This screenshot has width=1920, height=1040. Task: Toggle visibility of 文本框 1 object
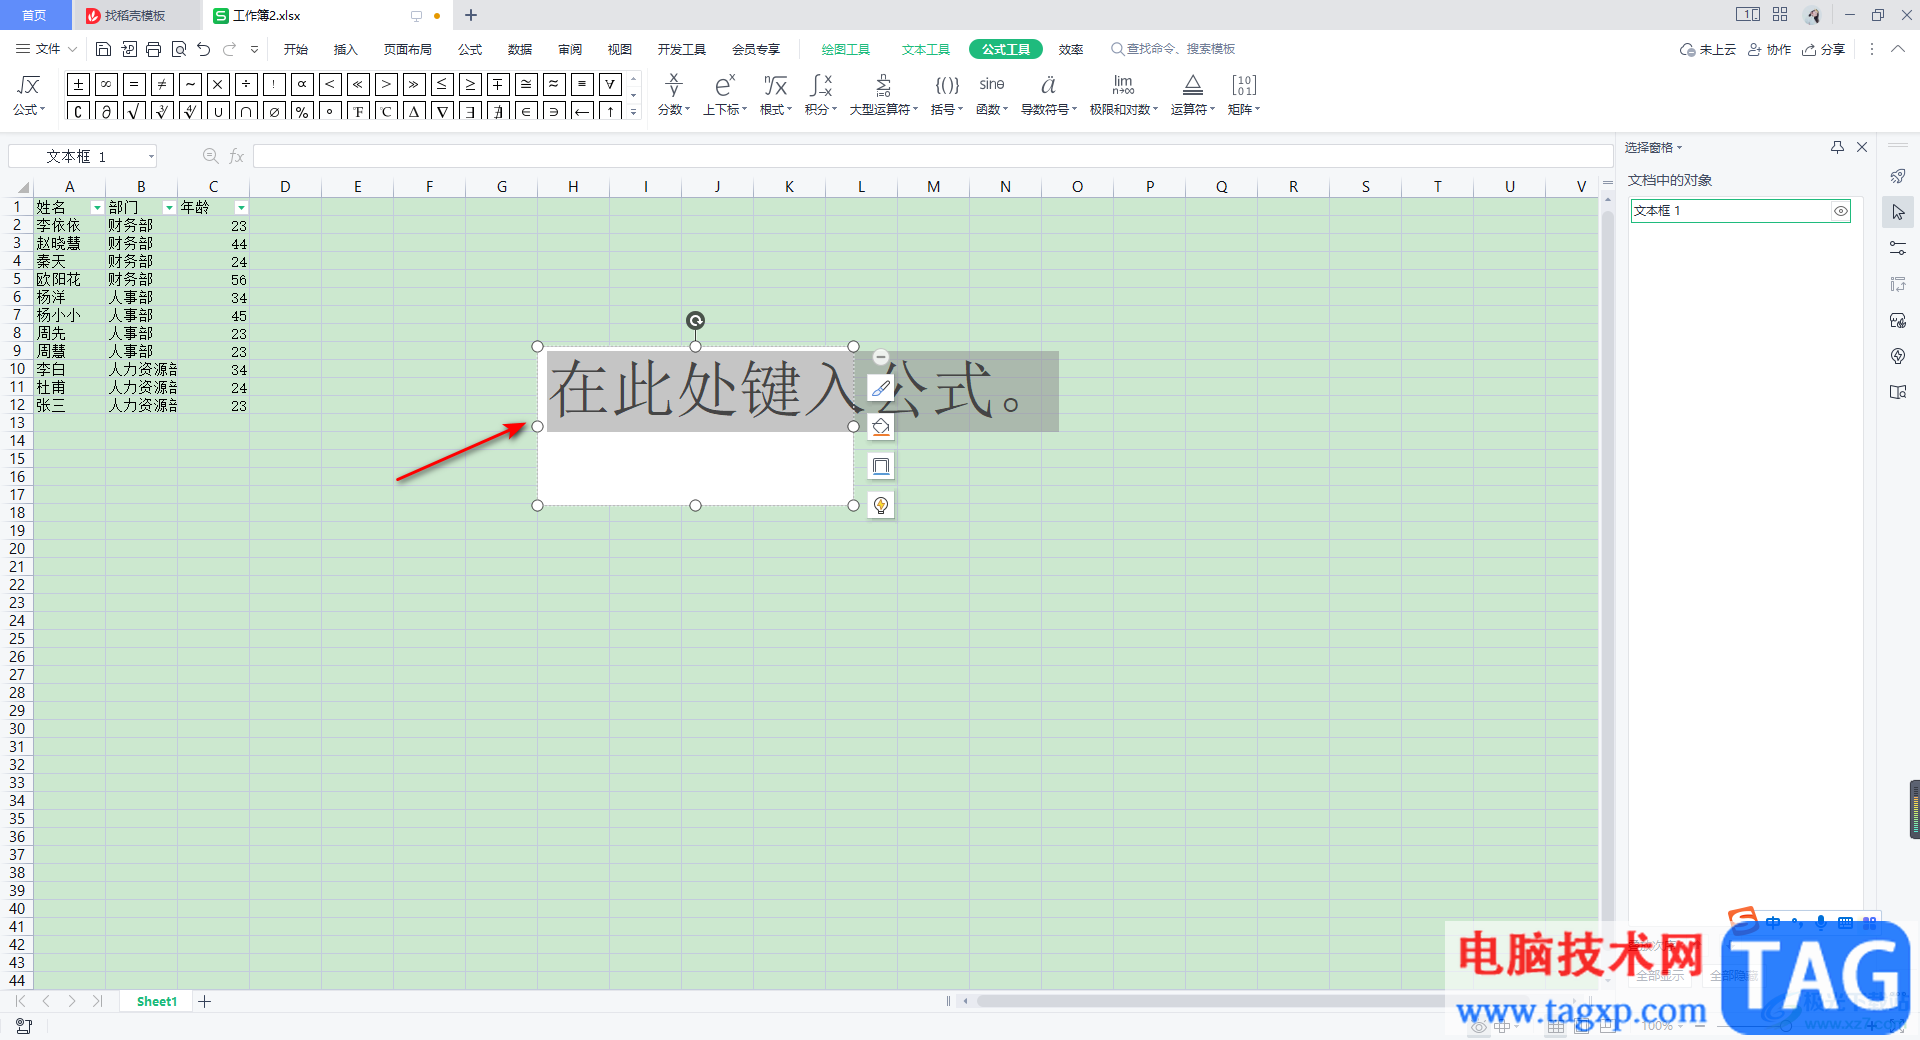click(1840, 211)
